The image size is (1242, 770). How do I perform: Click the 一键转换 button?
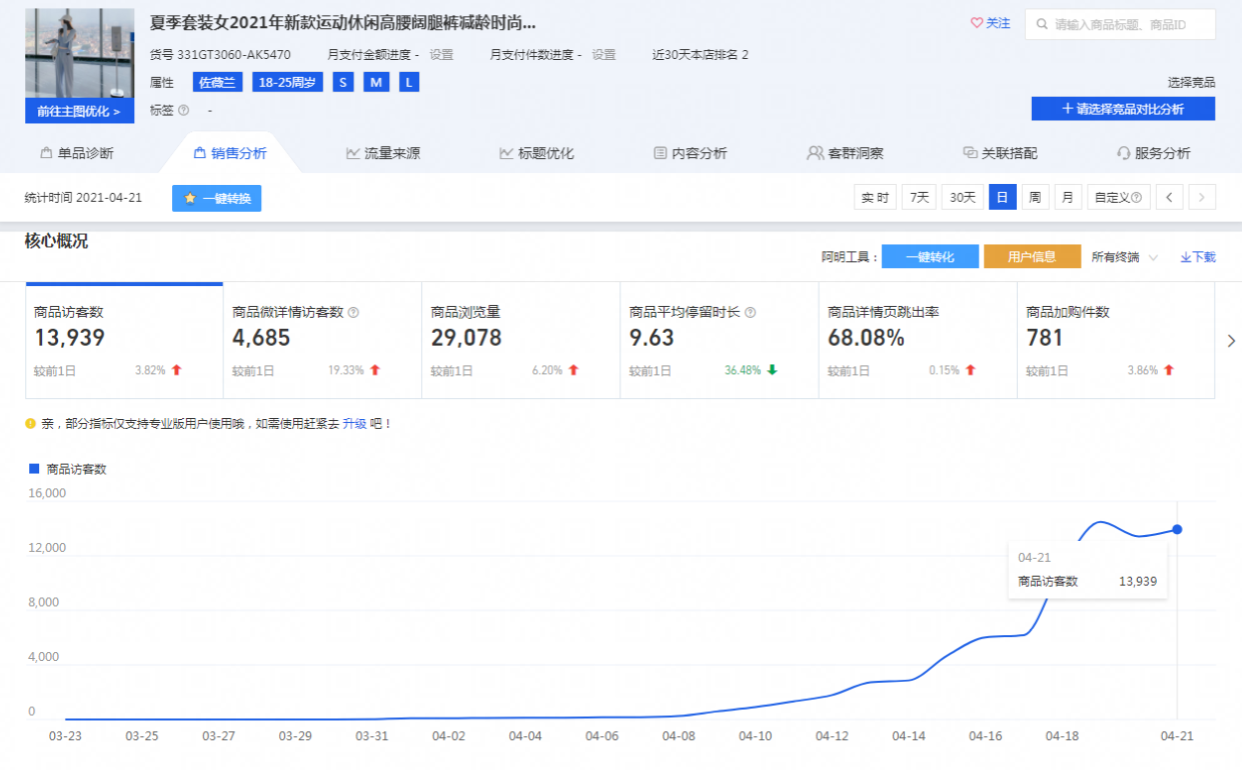[x=217, y=198]
